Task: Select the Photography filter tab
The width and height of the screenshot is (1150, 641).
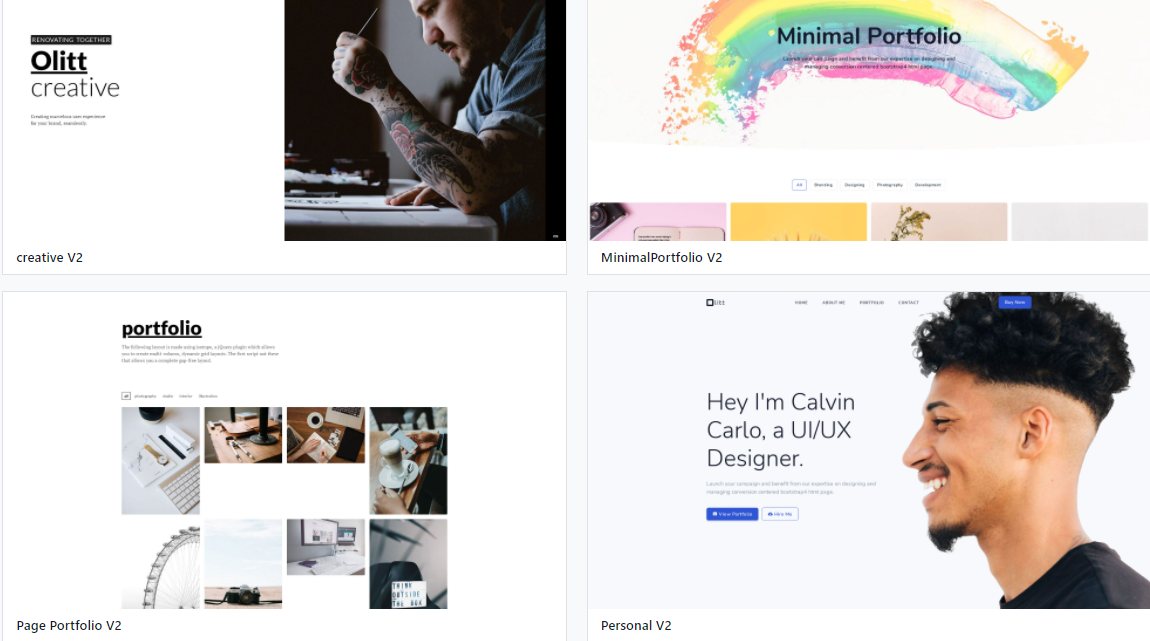Action: click(889, 185)
